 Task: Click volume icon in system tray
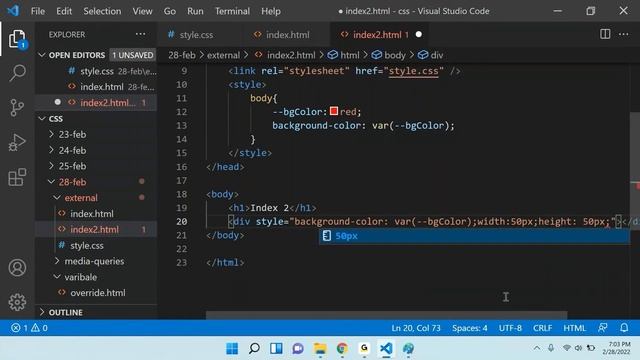pos(578,348)
